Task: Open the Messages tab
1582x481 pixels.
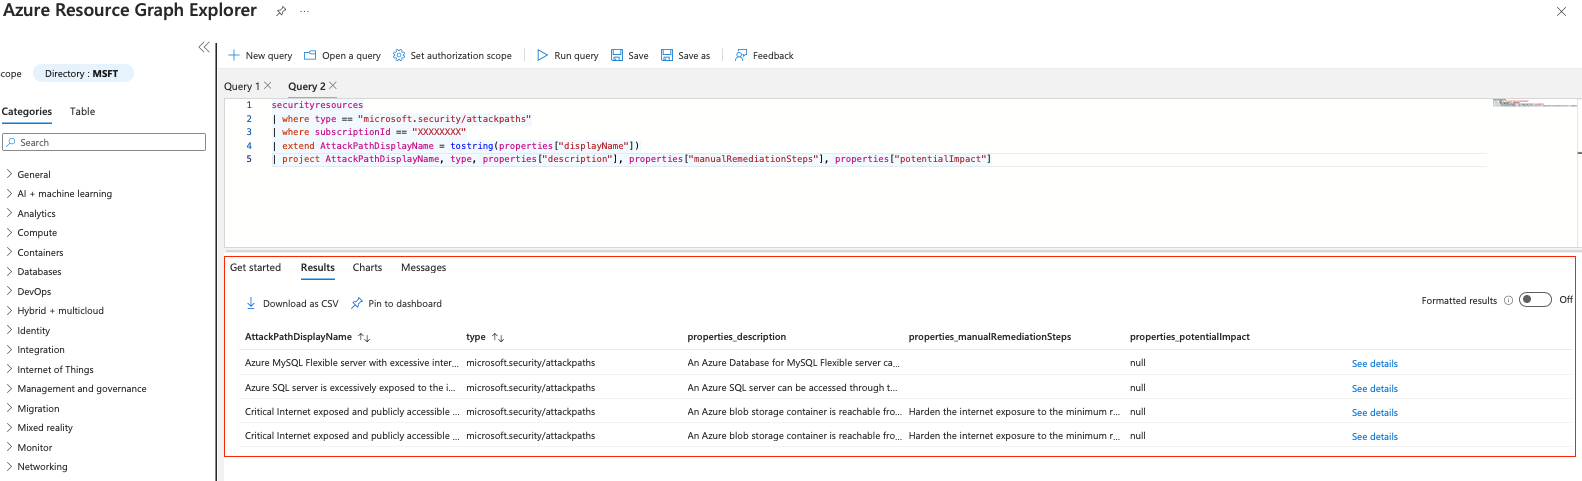Action: [423, 267]
